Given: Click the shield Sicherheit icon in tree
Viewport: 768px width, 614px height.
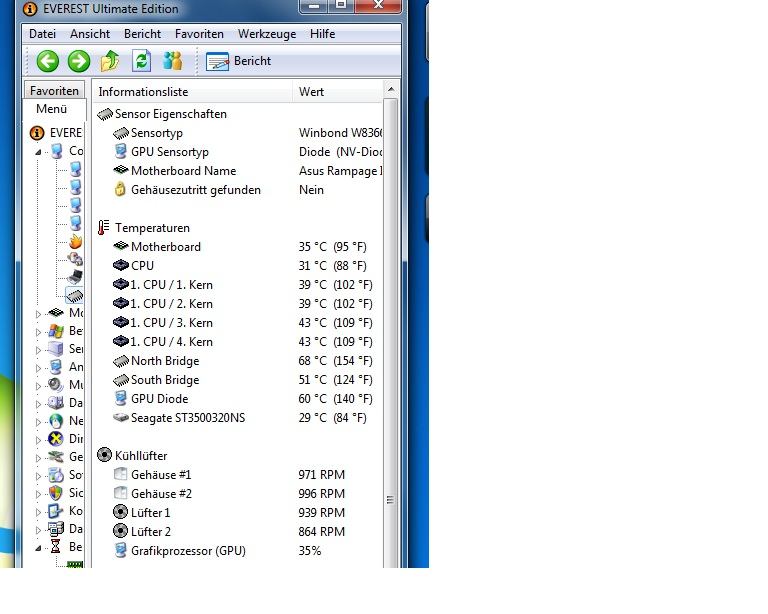Looking at the screenshot, I should [x=56, y=493].
